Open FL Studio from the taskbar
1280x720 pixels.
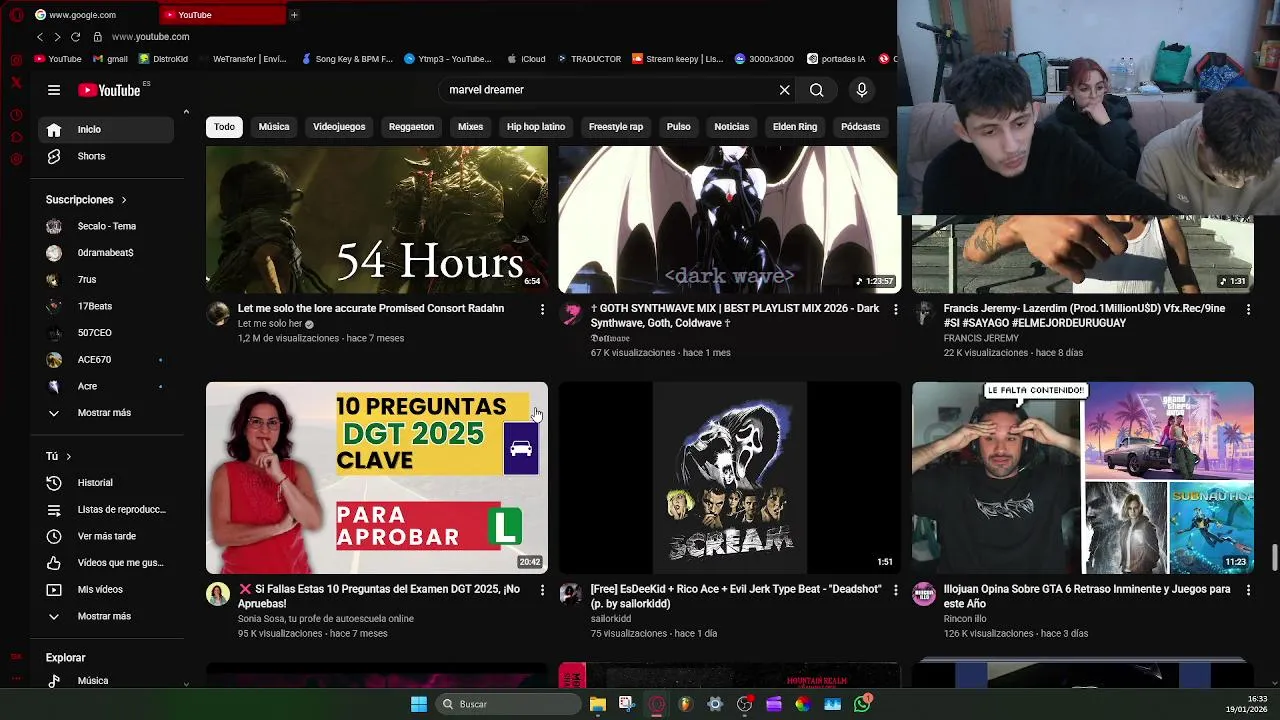pos(685,704)
